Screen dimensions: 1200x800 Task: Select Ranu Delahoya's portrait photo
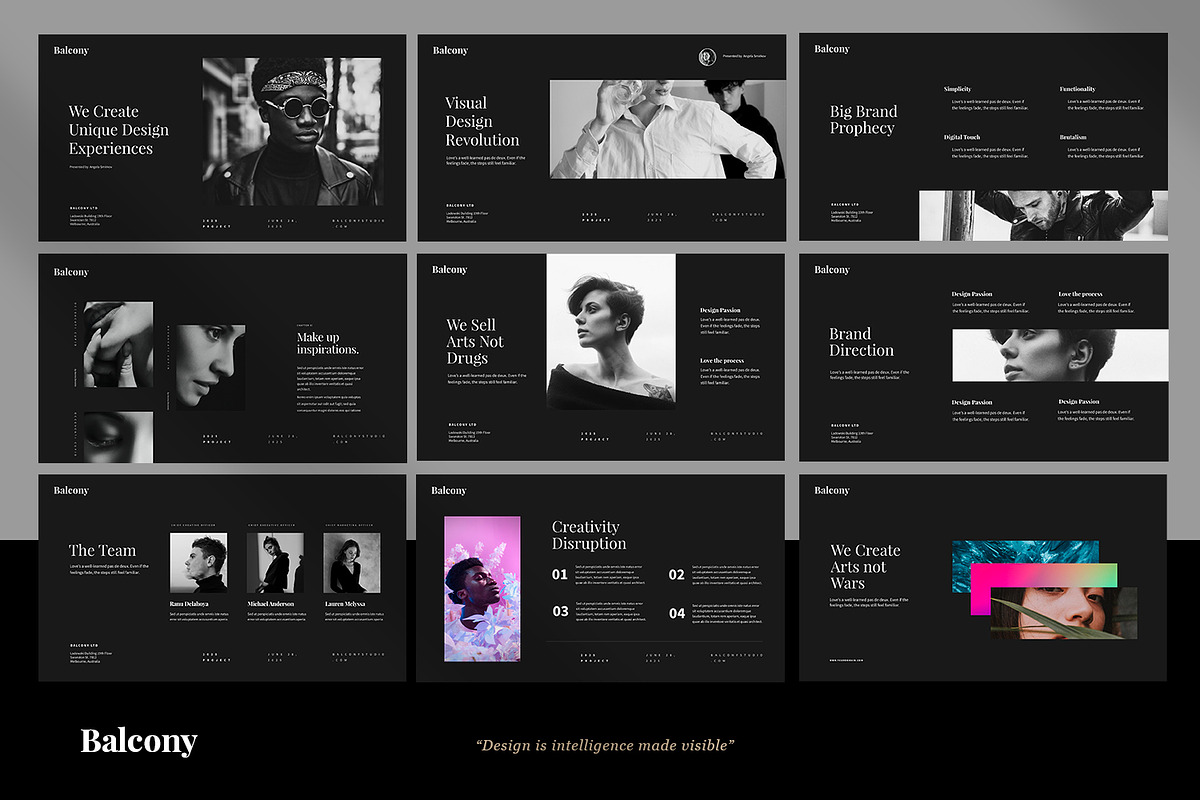[x=198, y=563]
